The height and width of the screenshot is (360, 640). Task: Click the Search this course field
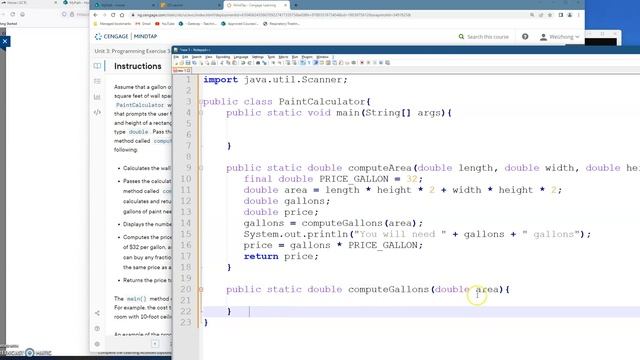pyautogui.click(x=484, y=37)
